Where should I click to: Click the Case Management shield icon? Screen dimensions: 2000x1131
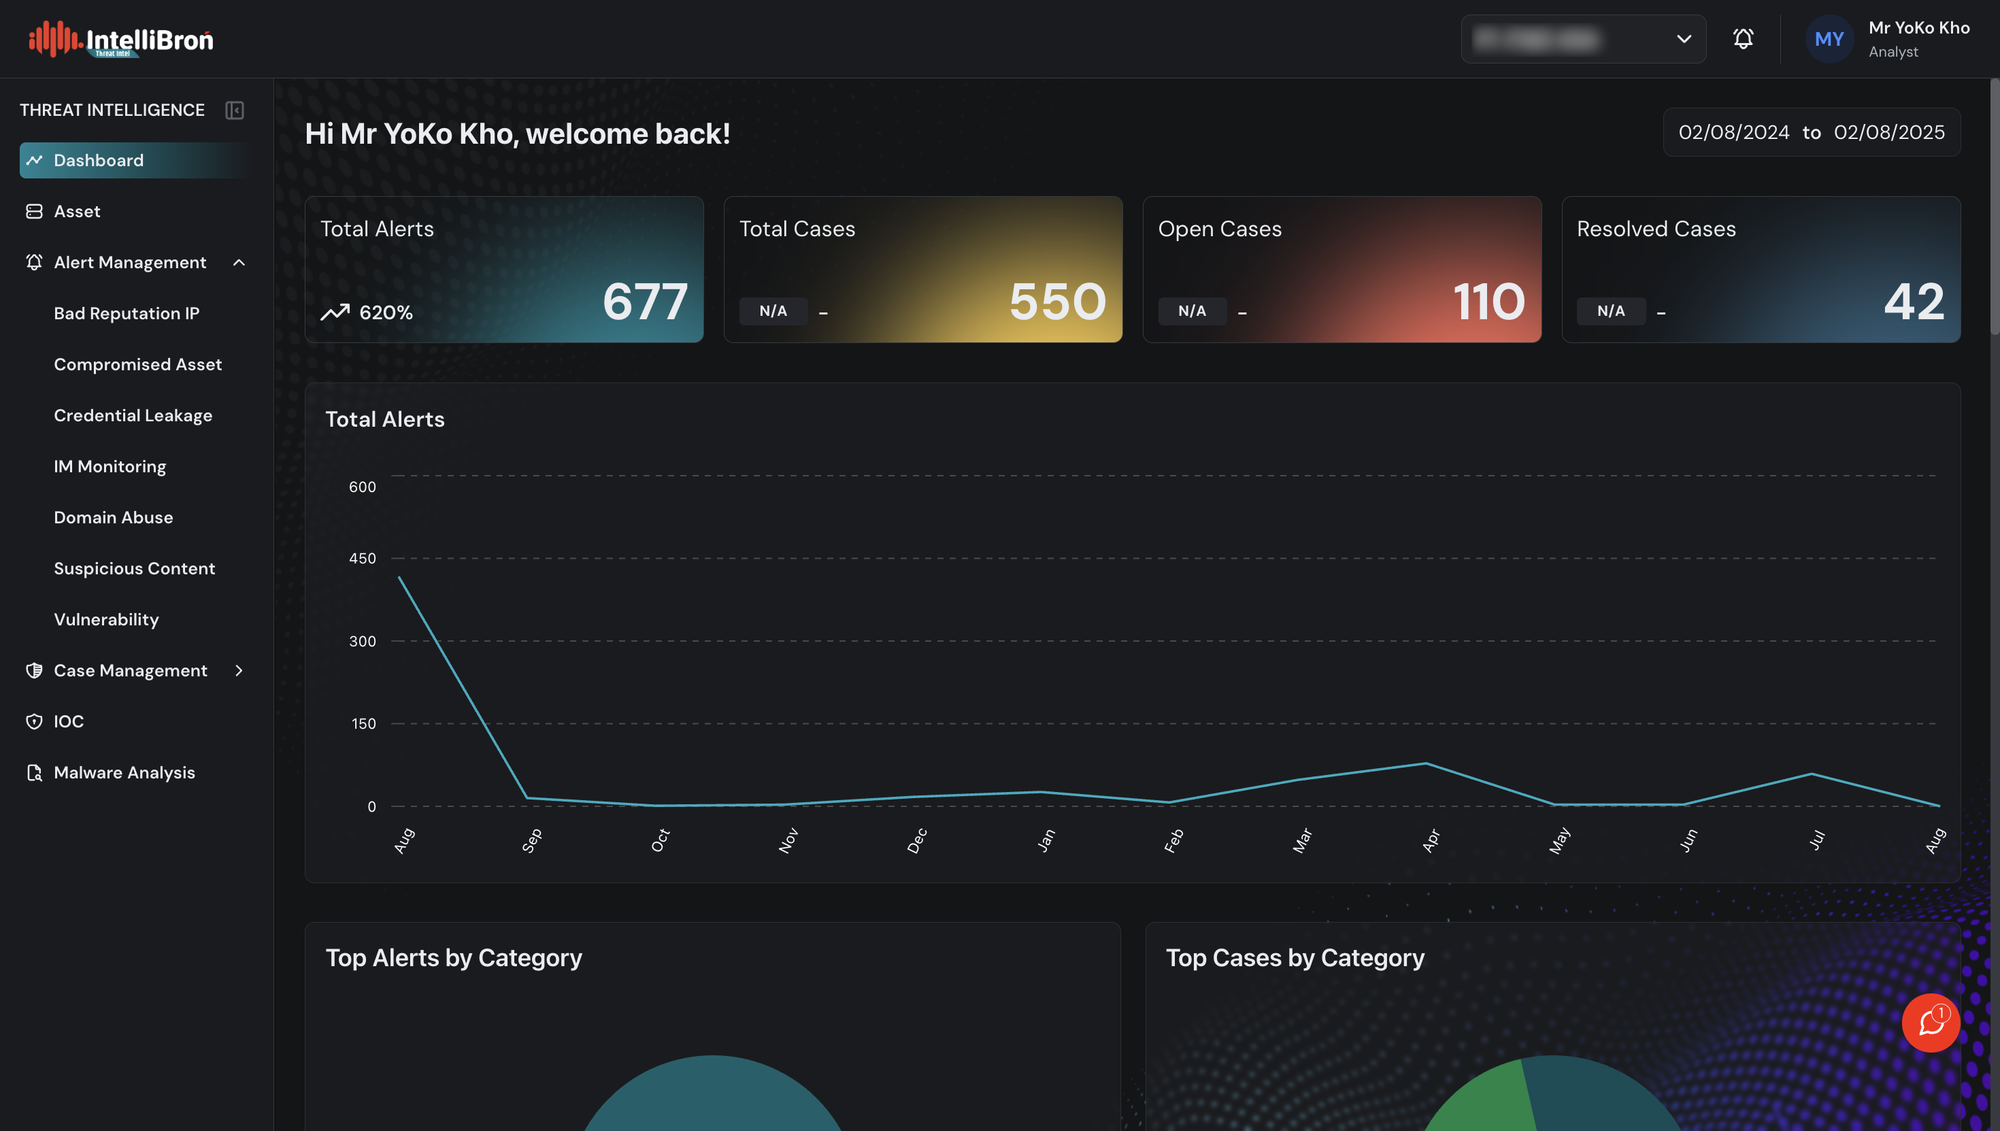[x=34, y=670]
